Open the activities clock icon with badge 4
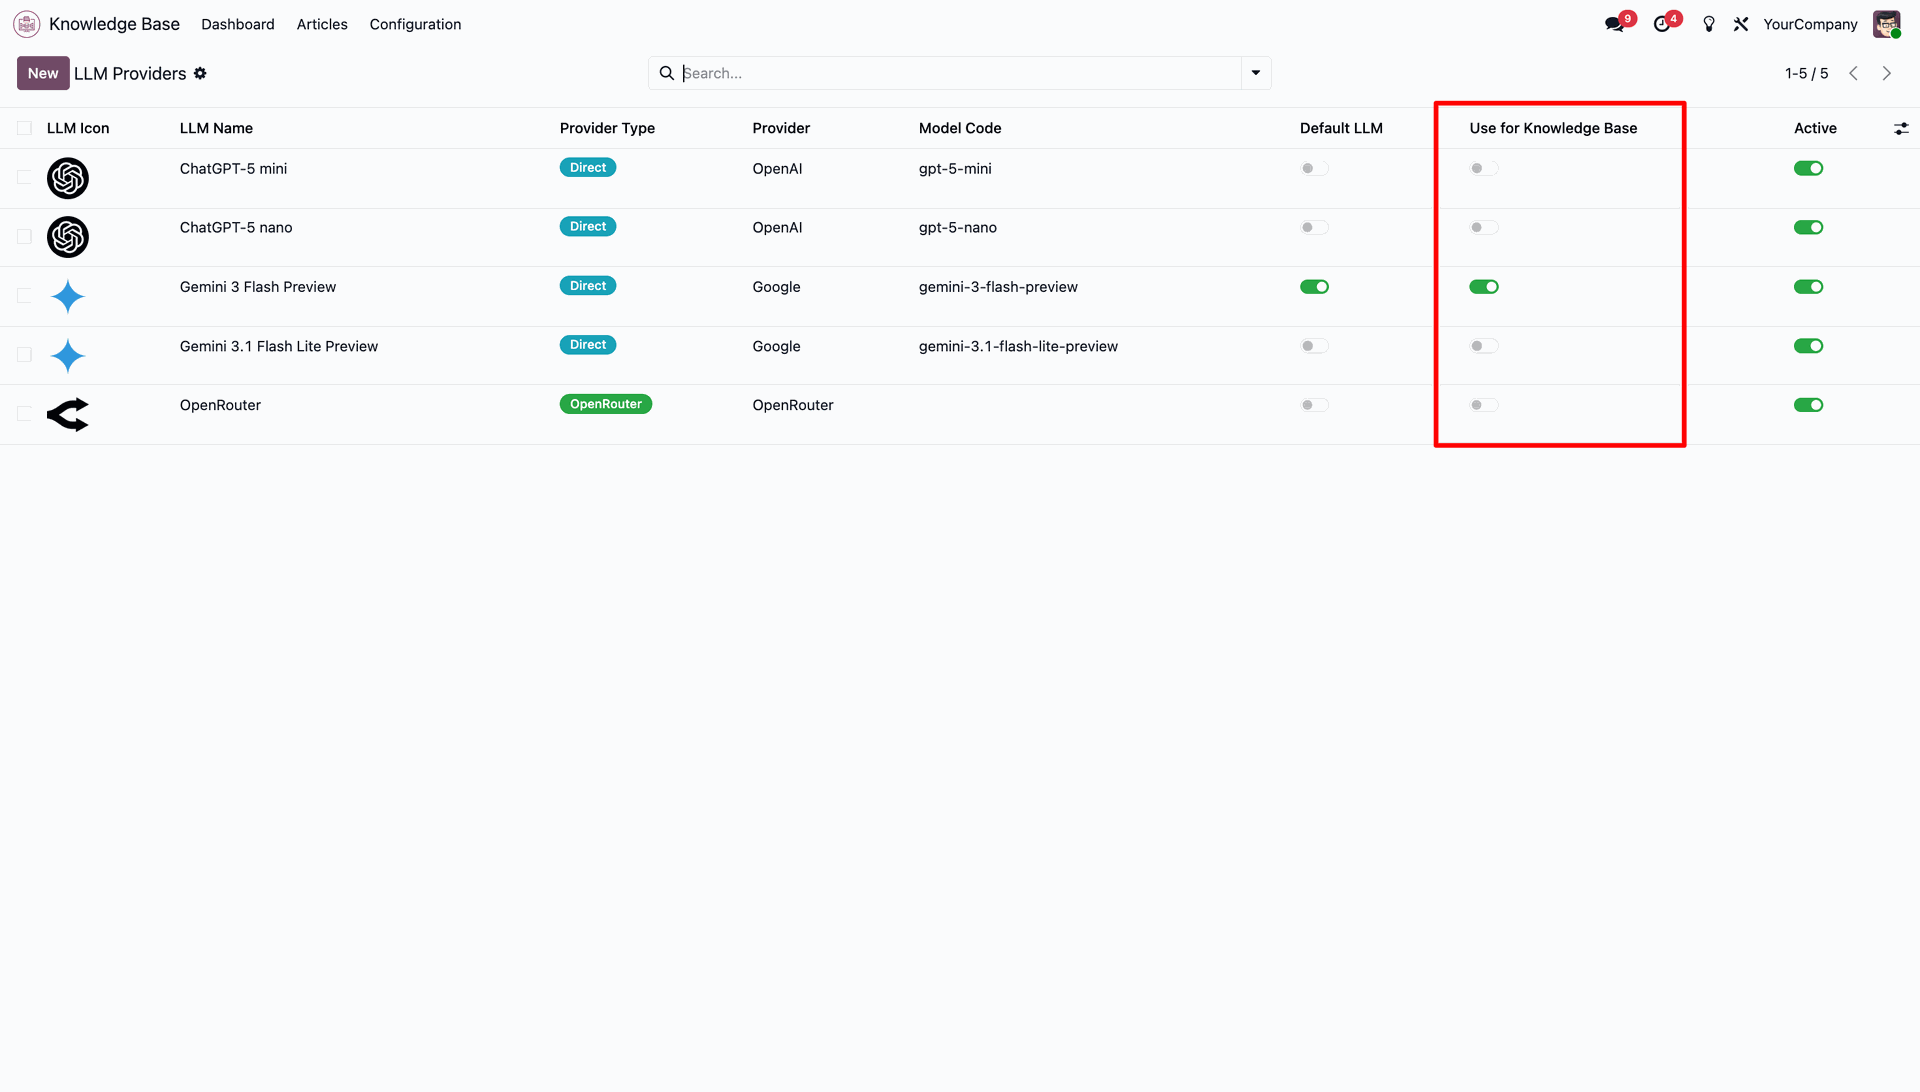 tap(1662, 24)
